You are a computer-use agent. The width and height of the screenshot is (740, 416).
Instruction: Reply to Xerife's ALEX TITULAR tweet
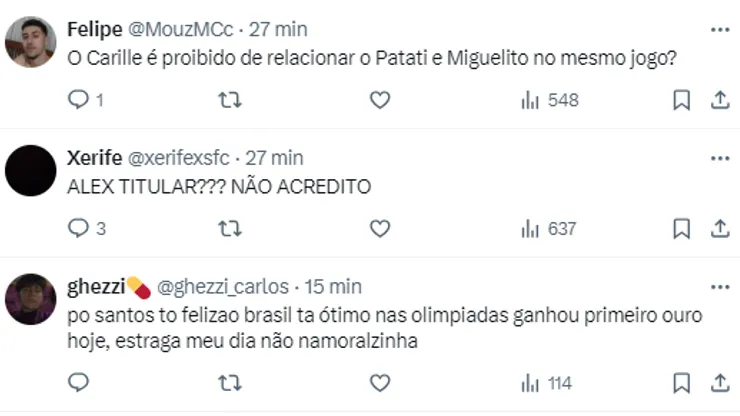coord(79,229)
